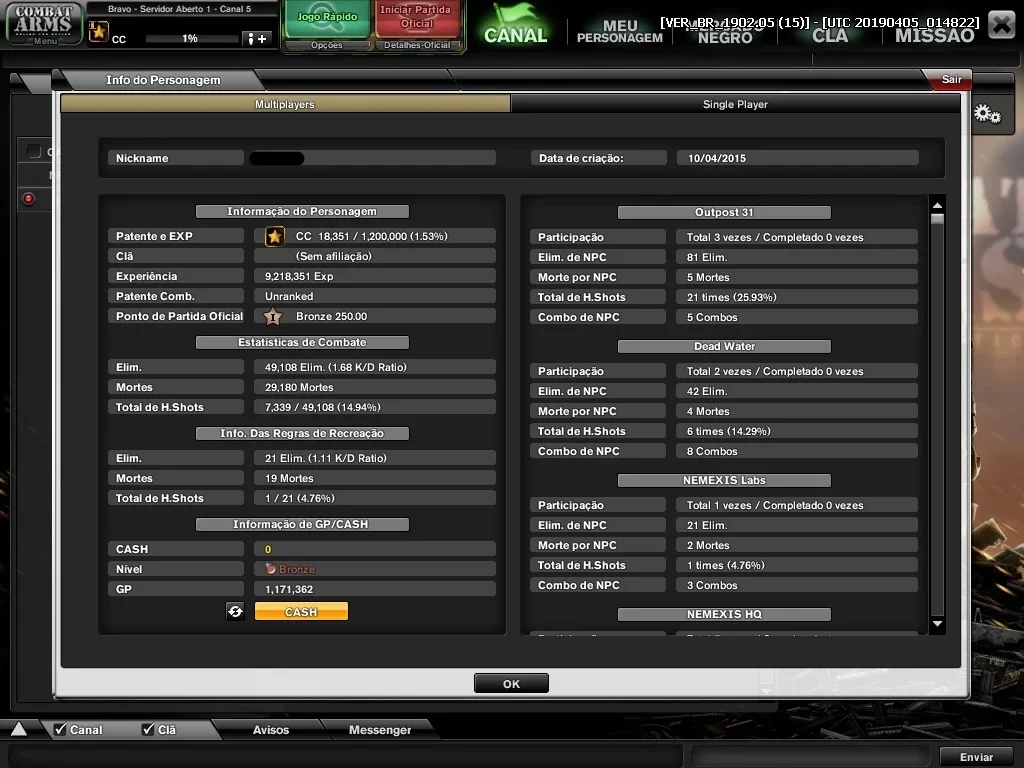This screenshot has width=1024, height=768.
Task: Click the CC rank star badge top-left
Action: (99, 31)
